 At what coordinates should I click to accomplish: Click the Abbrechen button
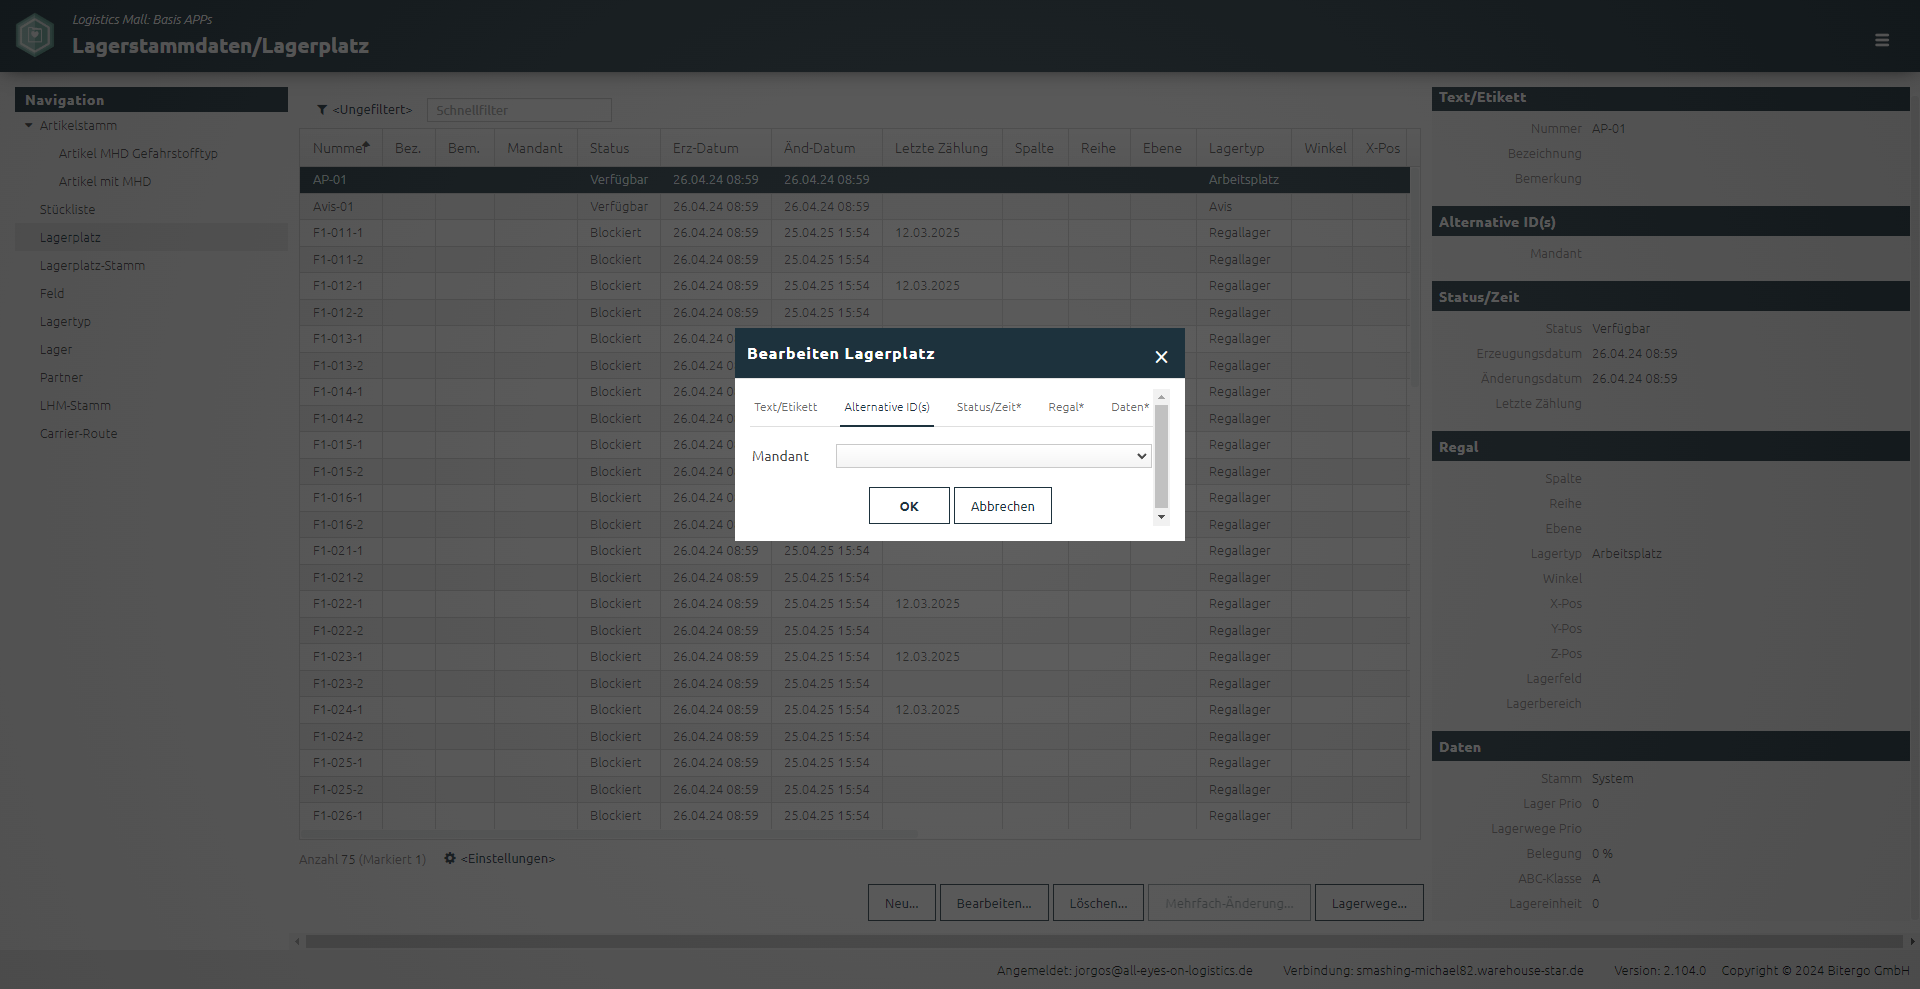(1003, 506)
